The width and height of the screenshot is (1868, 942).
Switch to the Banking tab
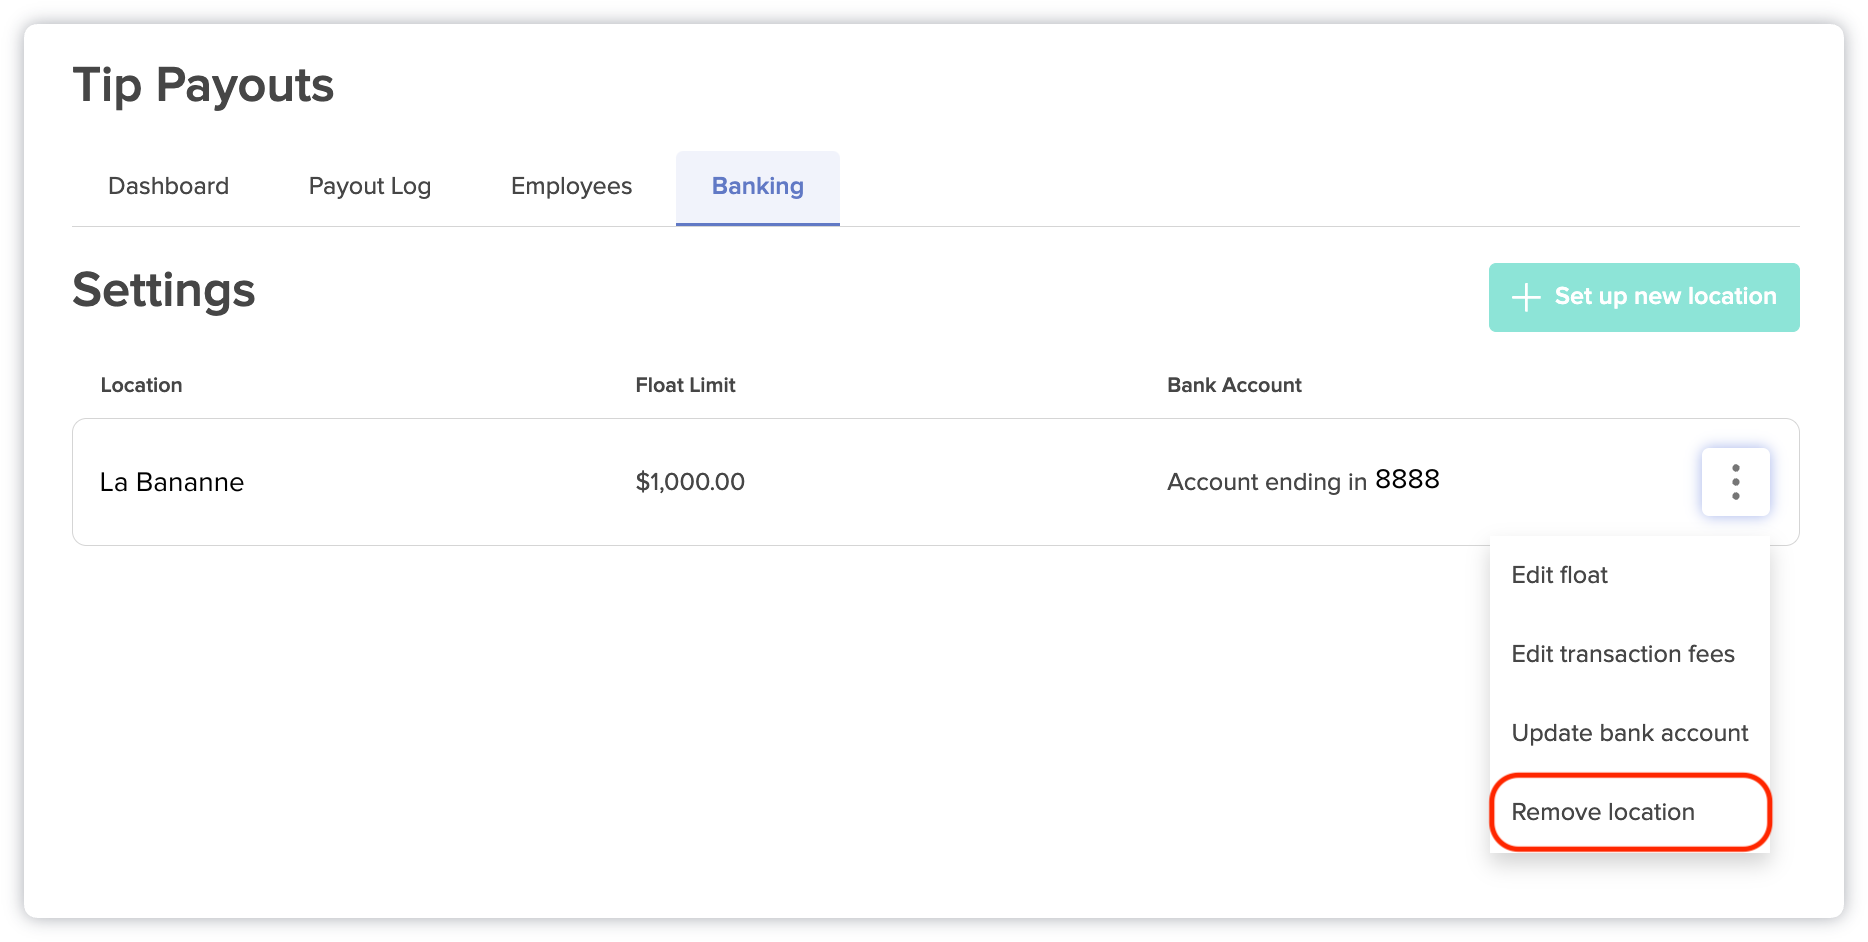[x=757, y=186]
